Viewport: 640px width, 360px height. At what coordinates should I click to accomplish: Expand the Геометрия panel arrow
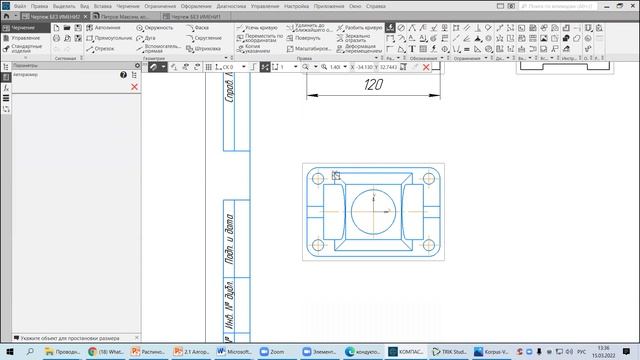(226, 58)
